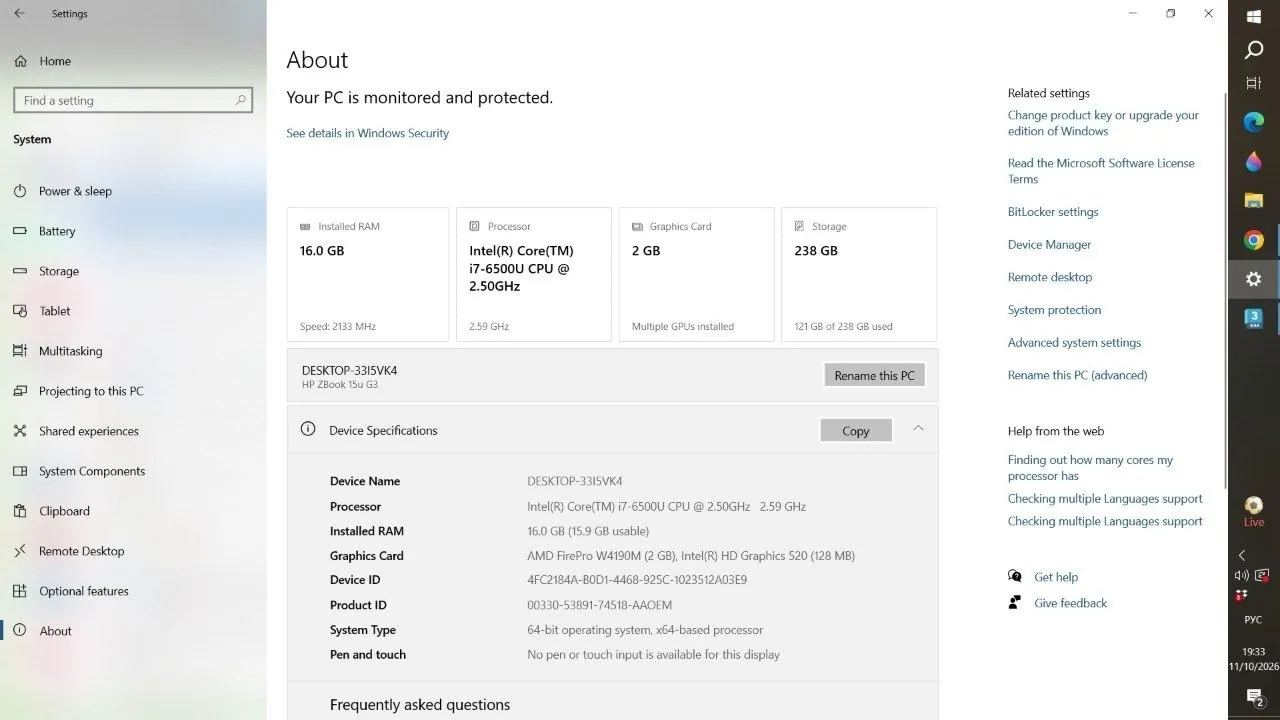This screenshot has width=1280, height=720.
Task: Collapse the Device Specifications section
Action: click(918, 429)
